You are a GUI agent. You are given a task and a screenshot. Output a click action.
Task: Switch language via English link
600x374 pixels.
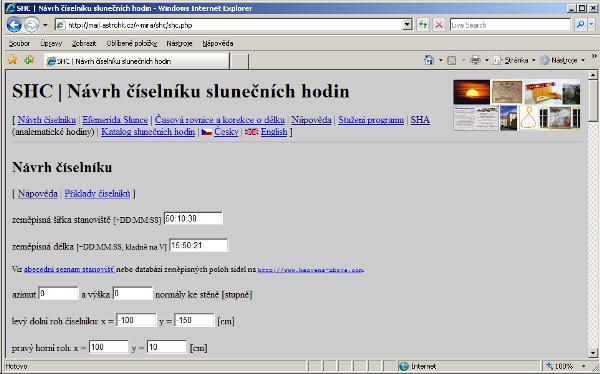(x=274, y=132)
